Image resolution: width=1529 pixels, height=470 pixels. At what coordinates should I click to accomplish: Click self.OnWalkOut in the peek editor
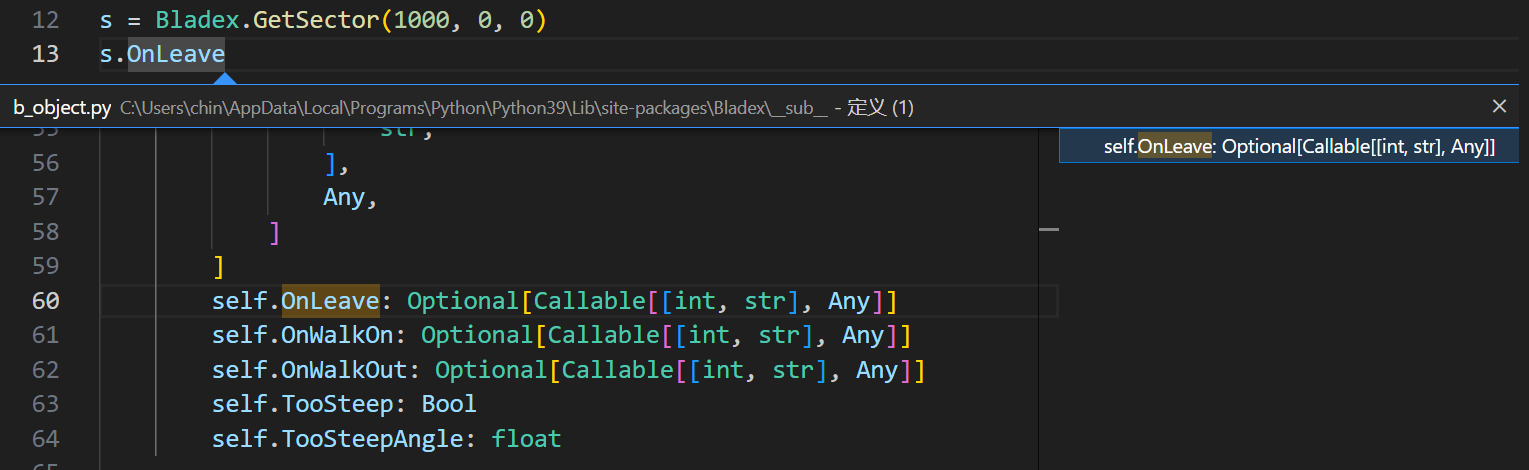pos(316,370)
